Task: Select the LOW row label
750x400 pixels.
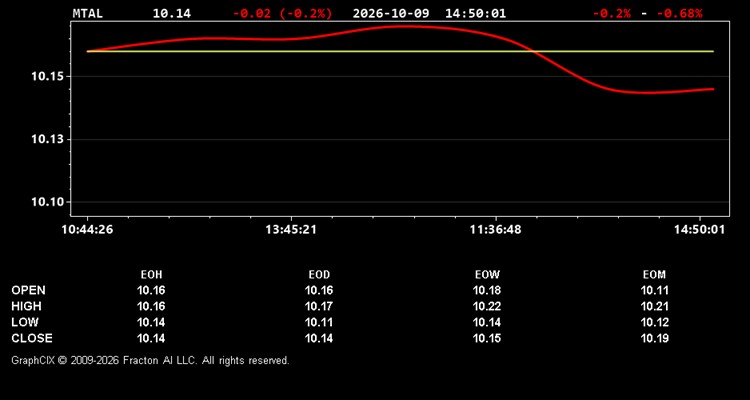Action: tap(25, 322)
